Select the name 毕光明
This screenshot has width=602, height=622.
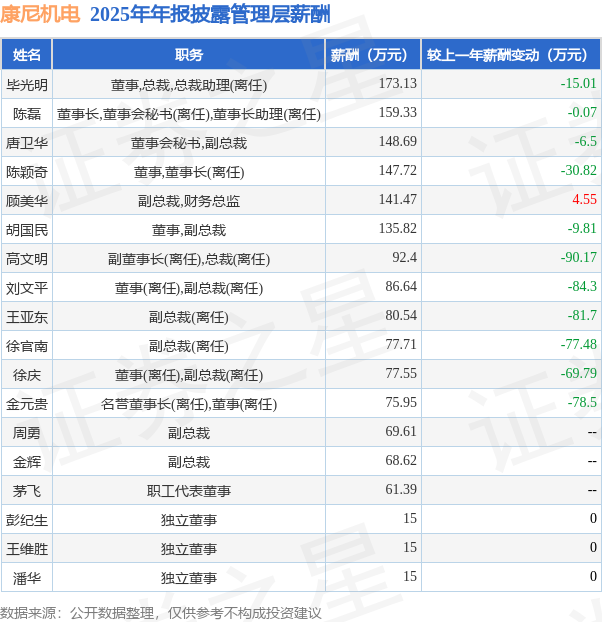point(27,84)
